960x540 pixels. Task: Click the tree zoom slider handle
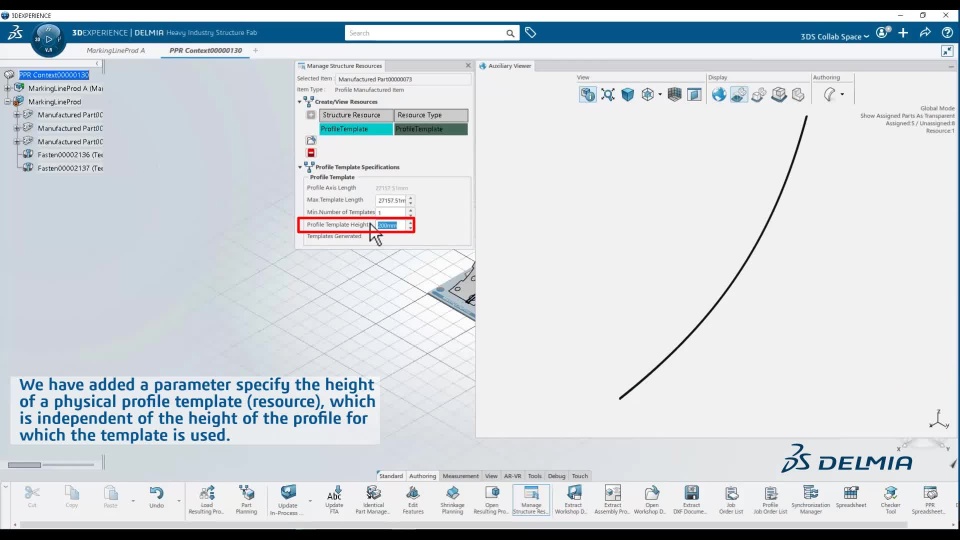pyautogui.click(x=24, y=465)
